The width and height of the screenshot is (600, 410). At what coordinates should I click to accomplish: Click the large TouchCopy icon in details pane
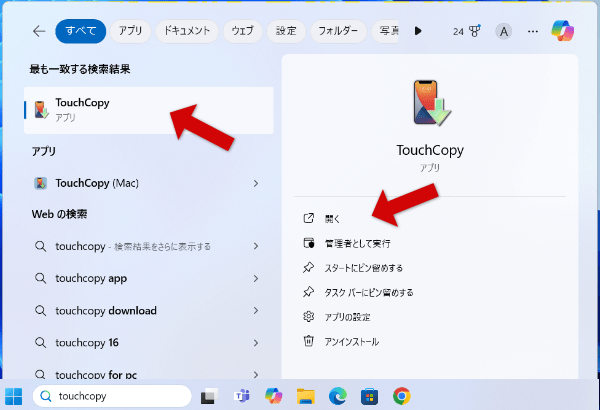[x=432, y=103]
